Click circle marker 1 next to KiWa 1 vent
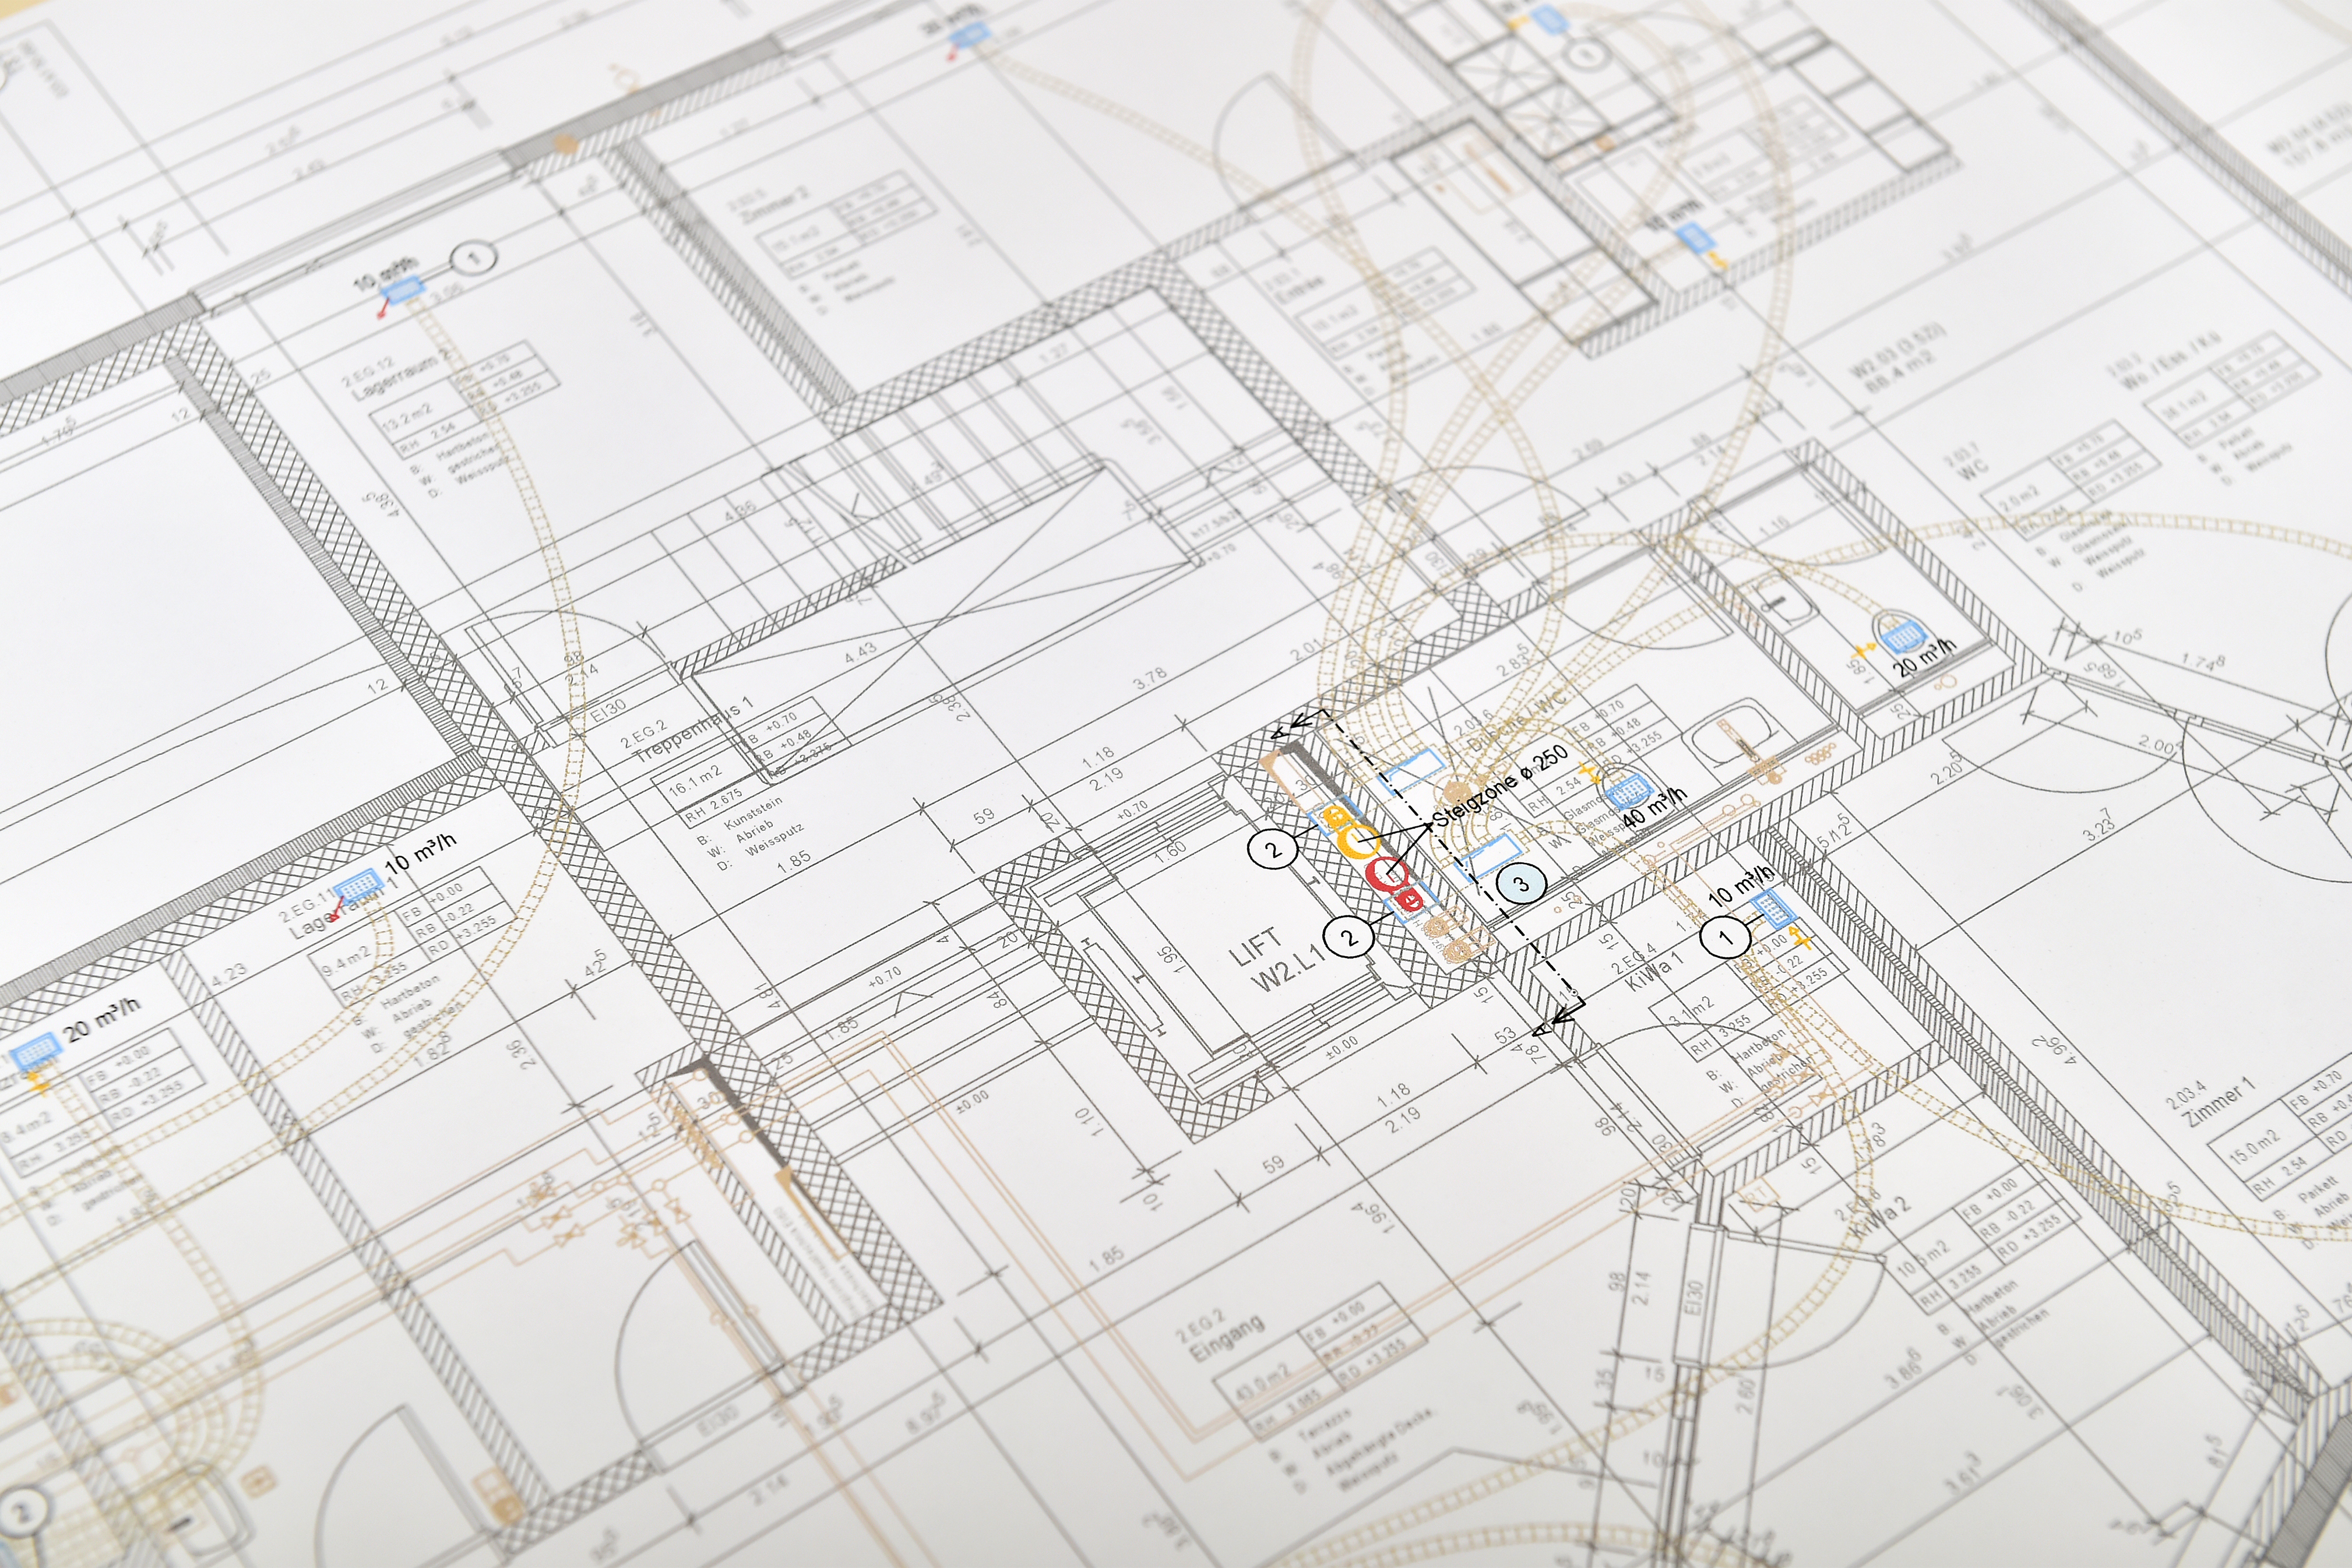Screen dimensions: 2352x1568 pyautogui.click(x=1725, y=937)
